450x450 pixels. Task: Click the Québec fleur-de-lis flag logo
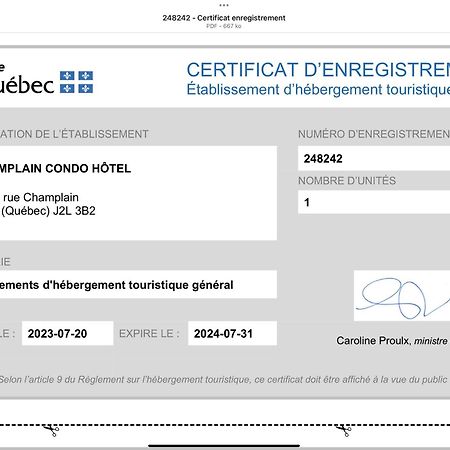pyautogui.click(x=76, y=82)
